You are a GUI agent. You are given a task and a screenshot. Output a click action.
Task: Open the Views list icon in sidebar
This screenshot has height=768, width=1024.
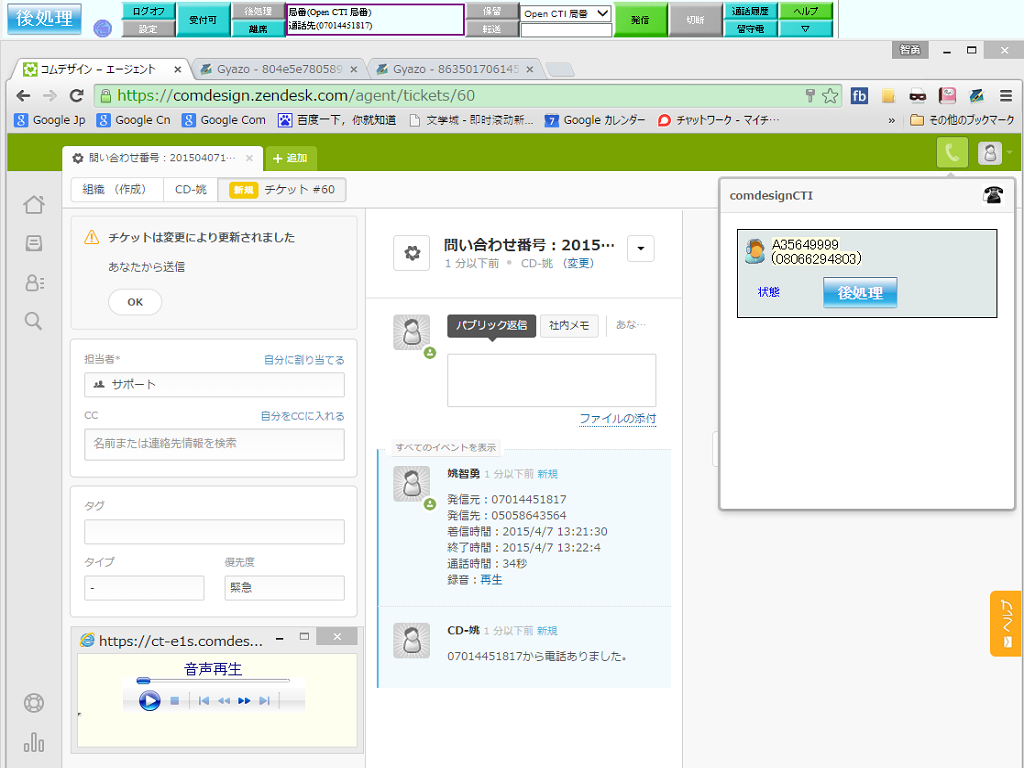coord(34,243)
